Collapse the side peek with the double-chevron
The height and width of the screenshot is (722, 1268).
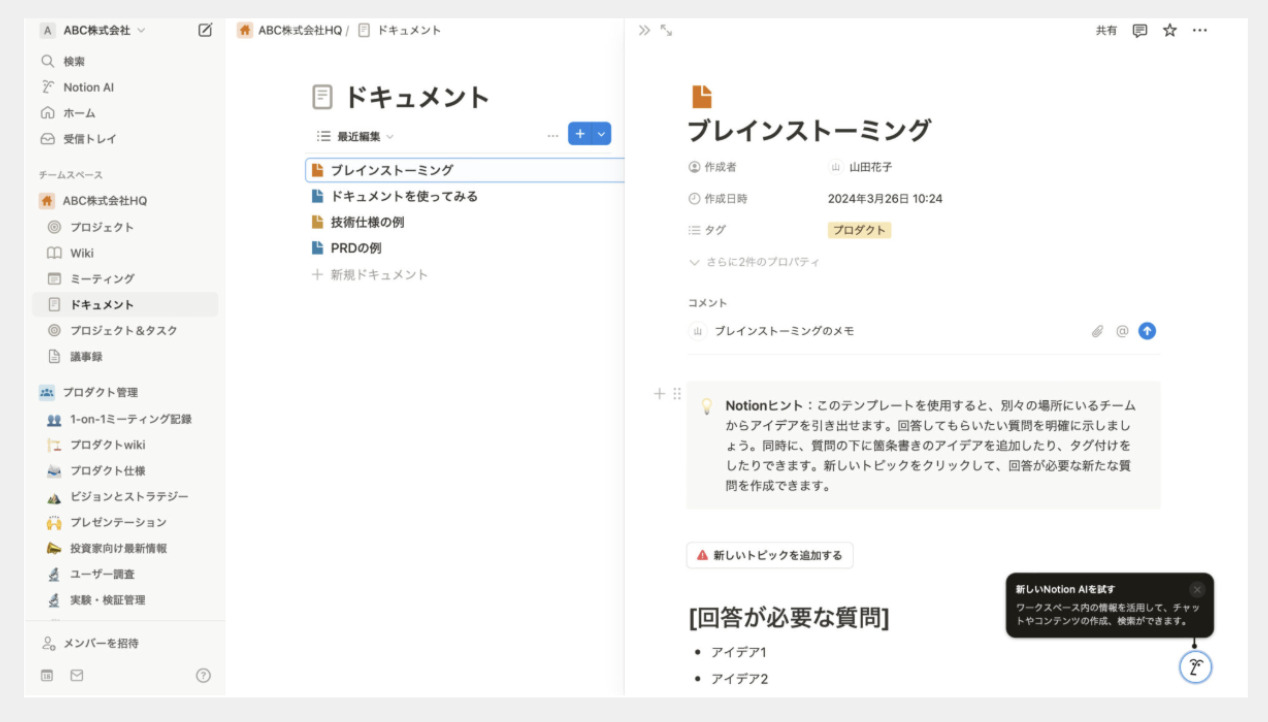pyautogui.click(x=643, y=29)
